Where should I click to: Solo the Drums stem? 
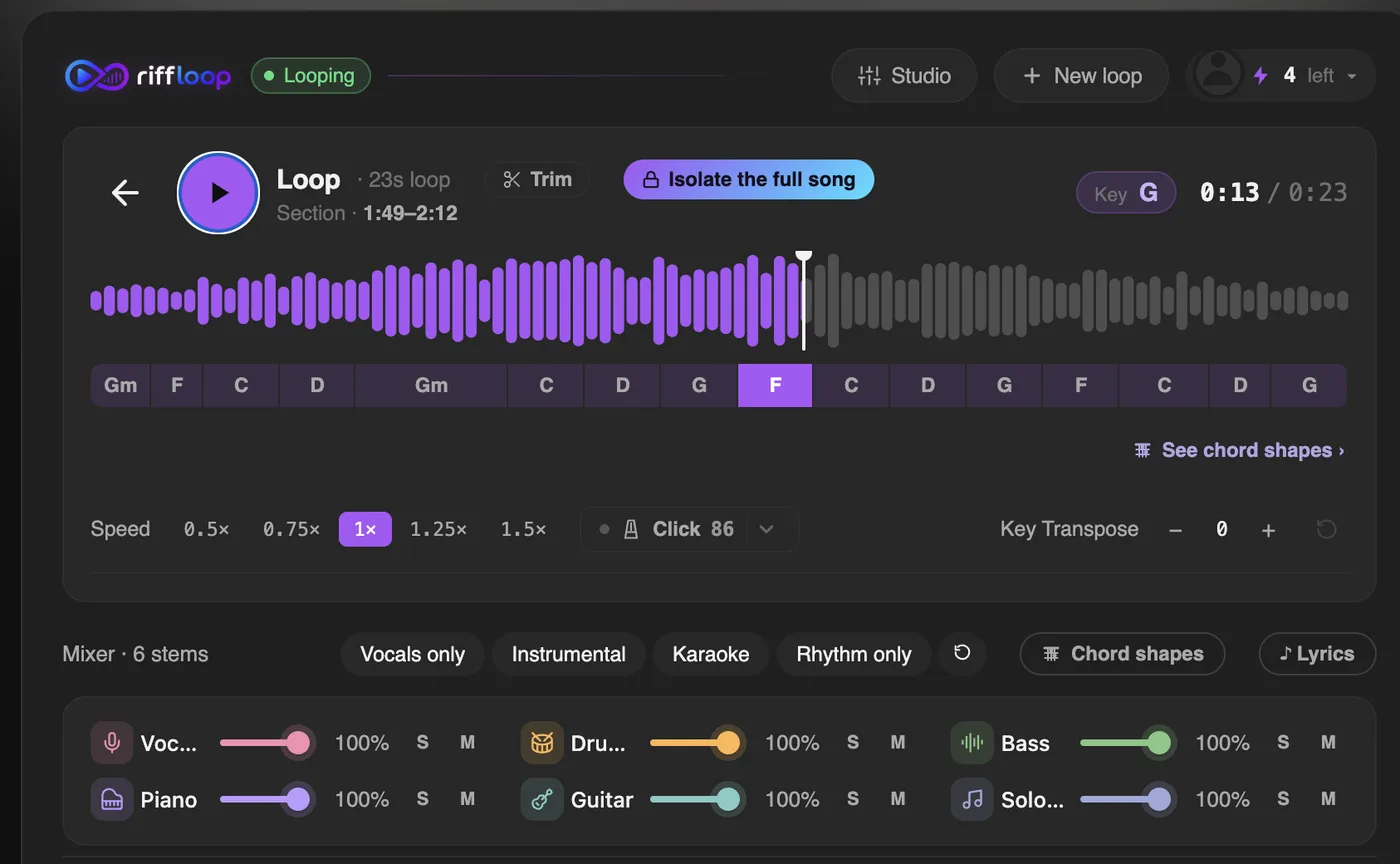(x=853, y=742)
